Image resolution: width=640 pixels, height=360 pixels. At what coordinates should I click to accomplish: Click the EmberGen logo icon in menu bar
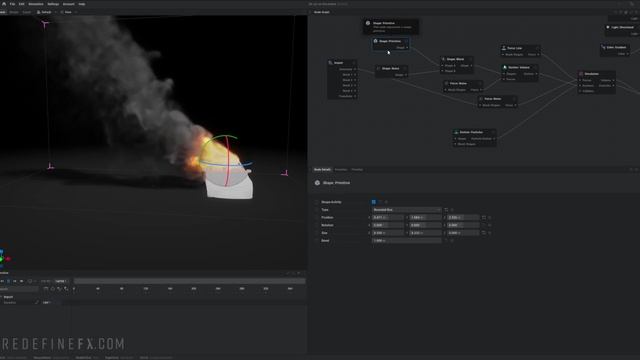pyautogui.click(x=4, y=4)
